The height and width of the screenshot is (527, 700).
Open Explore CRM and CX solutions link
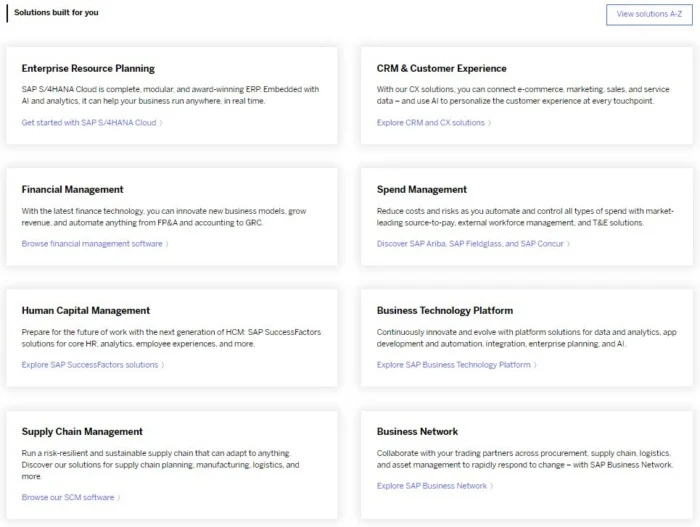click(430, 122)
